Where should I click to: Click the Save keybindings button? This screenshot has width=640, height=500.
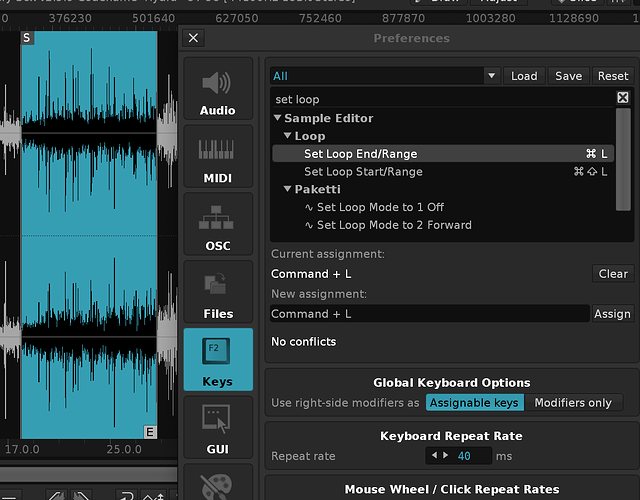pos(569,76)
